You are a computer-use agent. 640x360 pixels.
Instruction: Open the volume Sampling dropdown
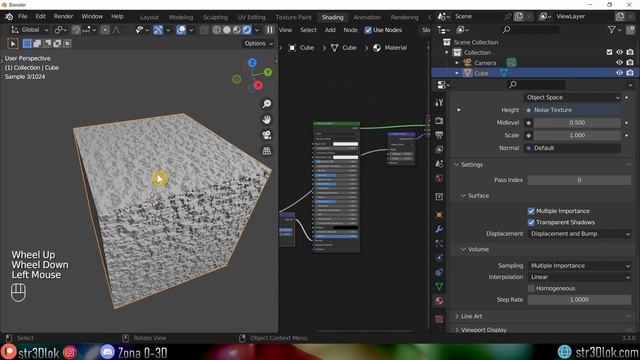pyautogui.click(x=580, y=266)
